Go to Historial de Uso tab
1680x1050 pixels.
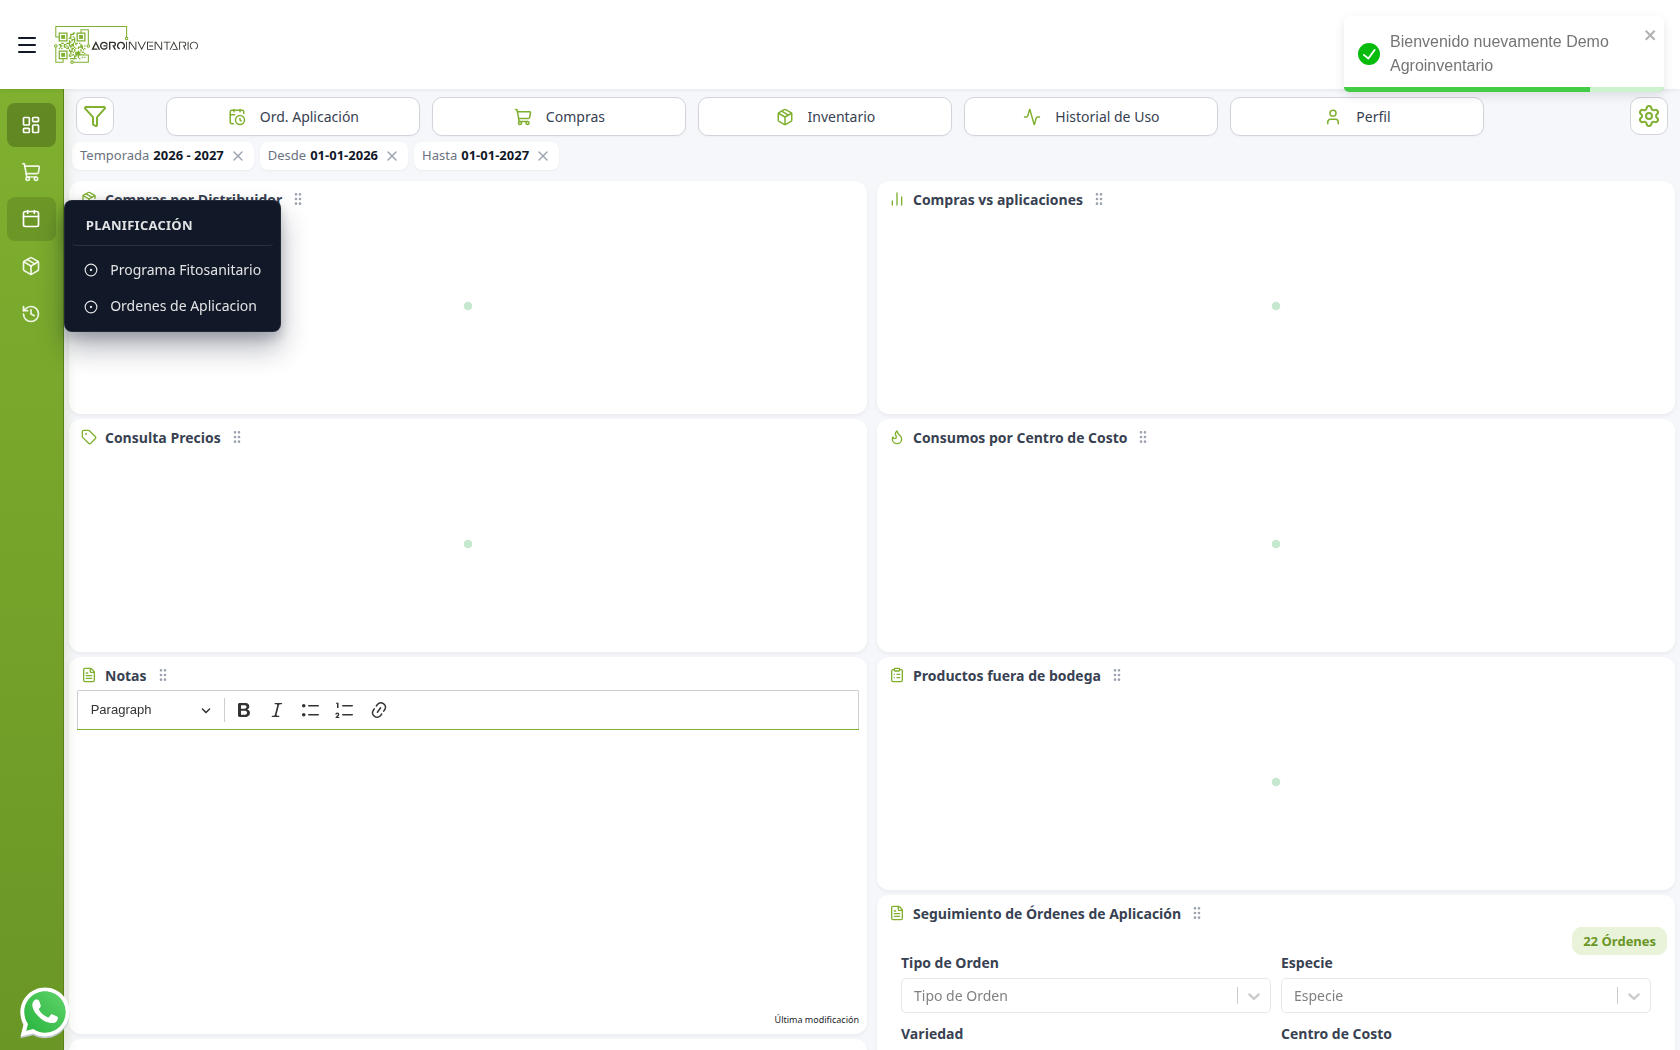pos(1091,117)
